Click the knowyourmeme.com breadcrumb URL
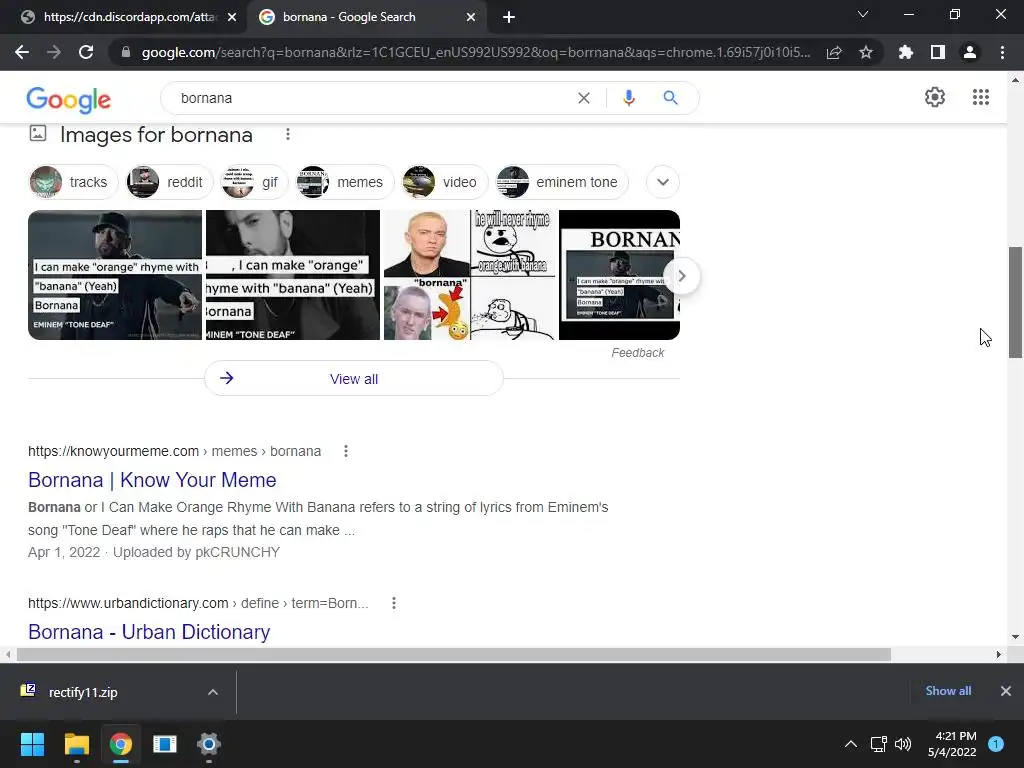The height and width of the screenshot is (768, 1024). 174,451
